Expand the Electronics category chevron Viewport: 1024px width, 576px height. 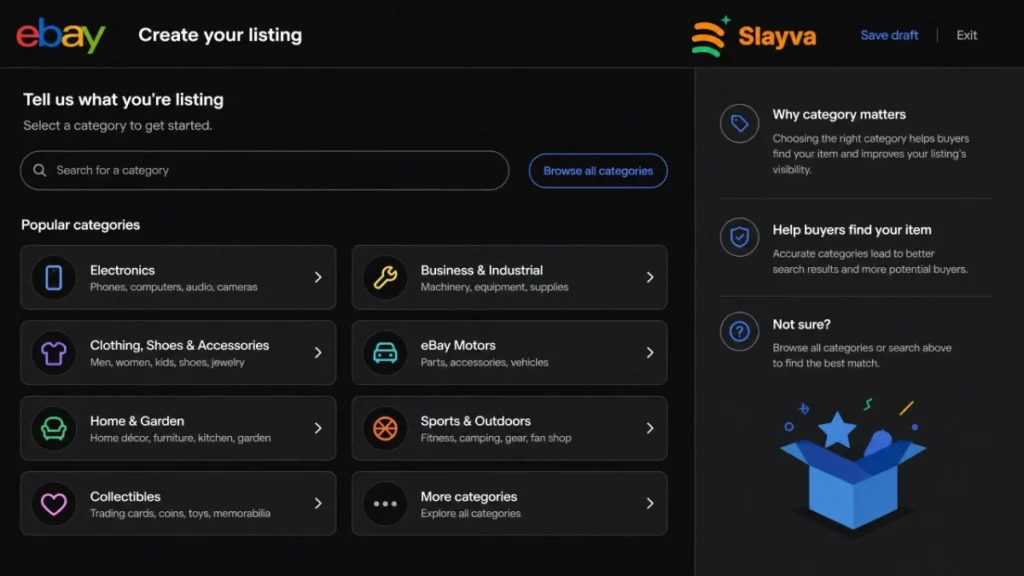[x=318, y=278]
